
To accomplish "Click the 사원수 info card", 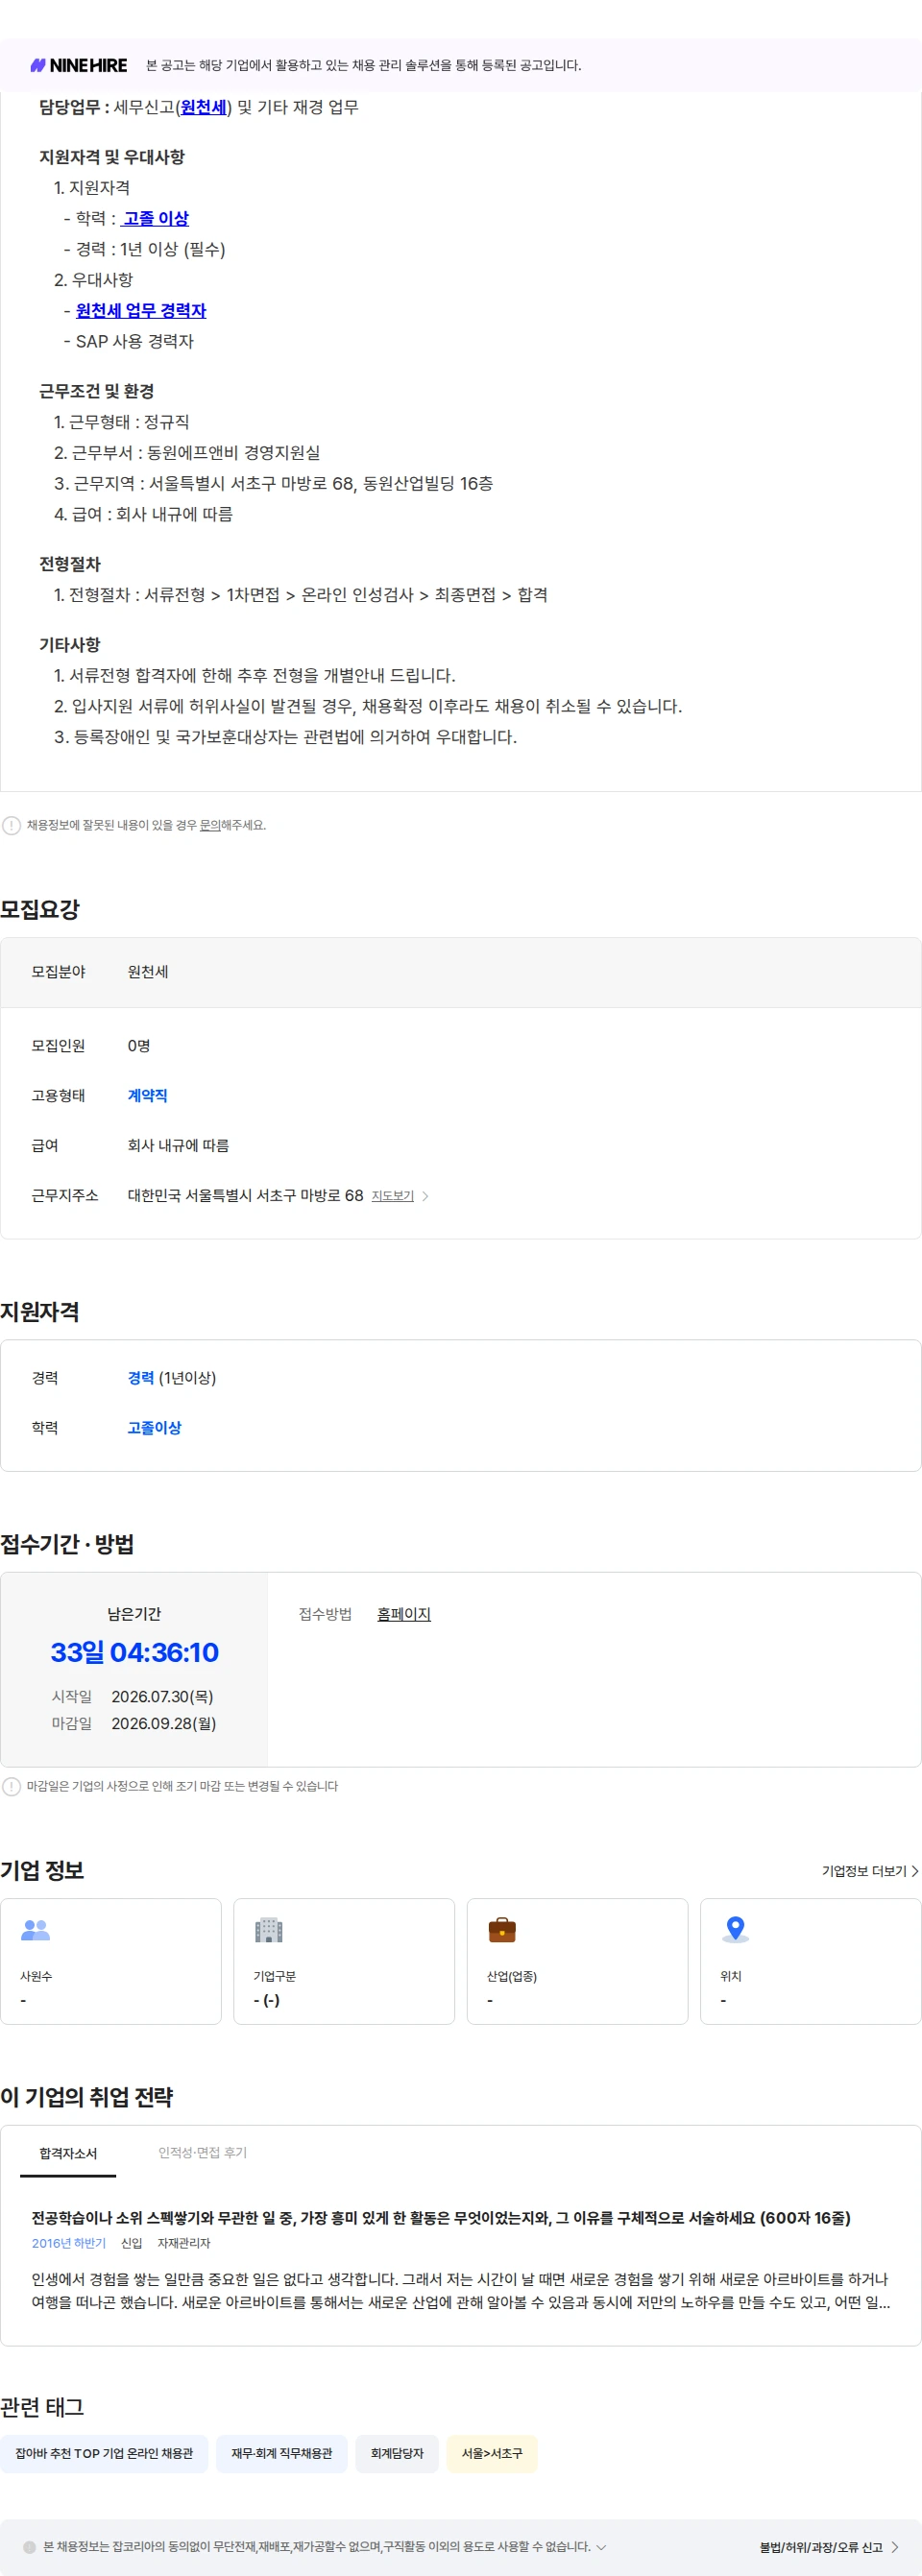I will click(x=111, y=1961).
